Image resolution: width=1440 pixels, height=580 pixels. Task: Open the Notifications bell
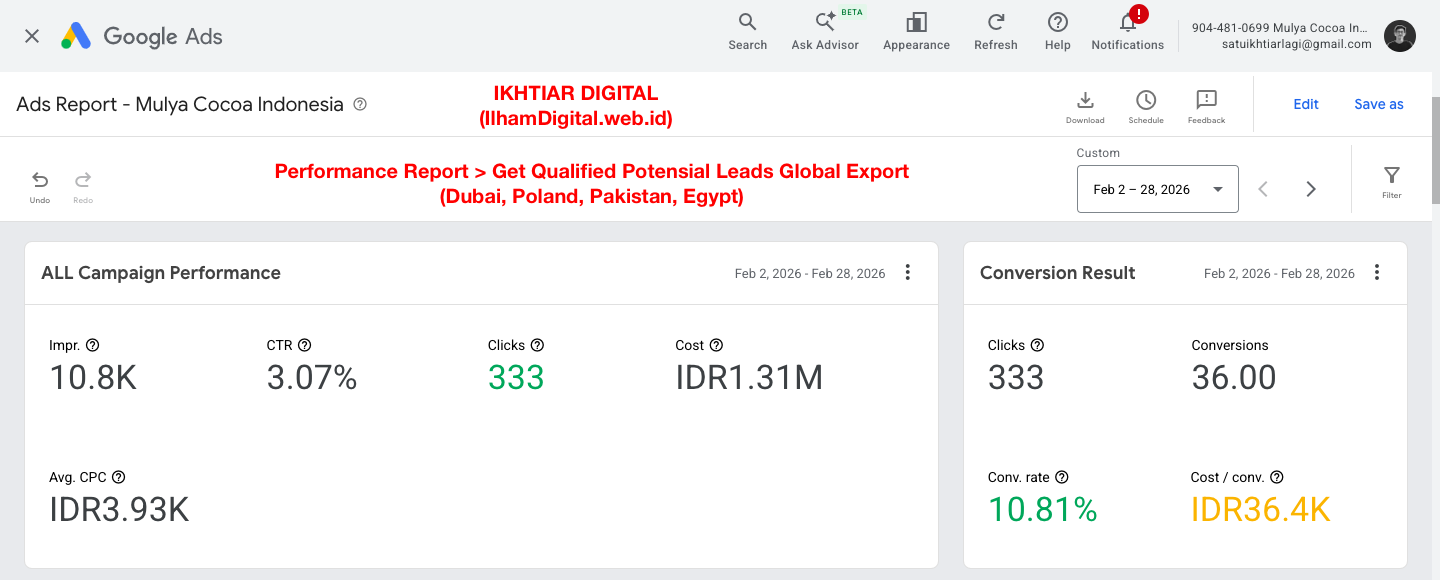(1128, 31)
